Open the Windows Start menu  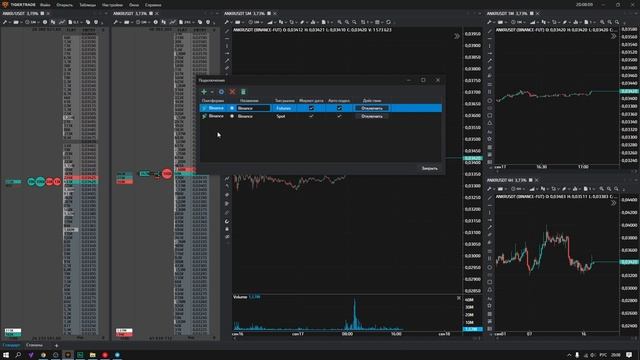coord(6,355)
